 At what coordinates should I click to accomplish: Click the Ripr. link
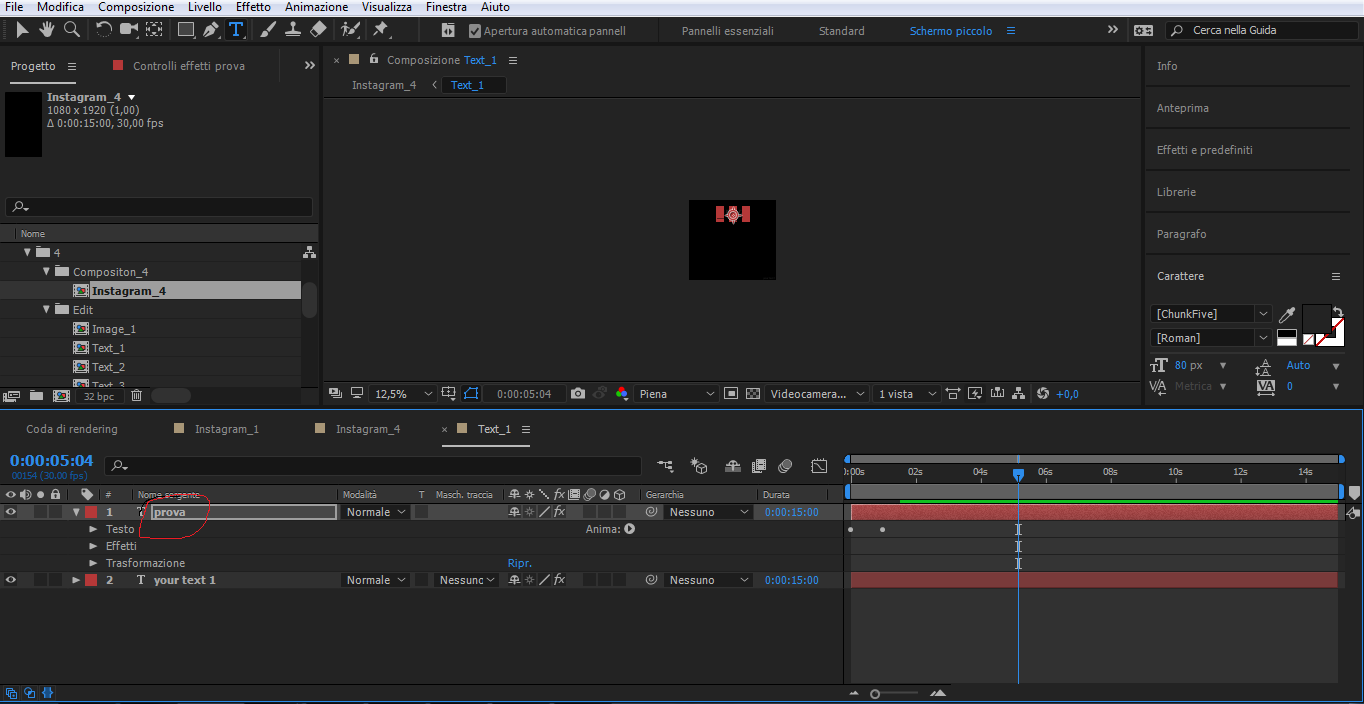(520, 563)
